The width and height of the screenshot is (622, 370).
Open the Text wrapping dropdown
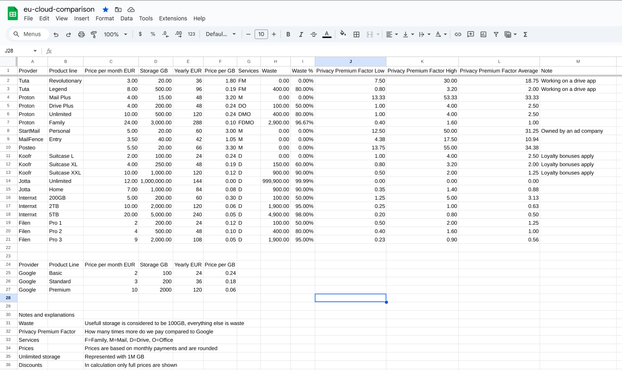(424, 35)
